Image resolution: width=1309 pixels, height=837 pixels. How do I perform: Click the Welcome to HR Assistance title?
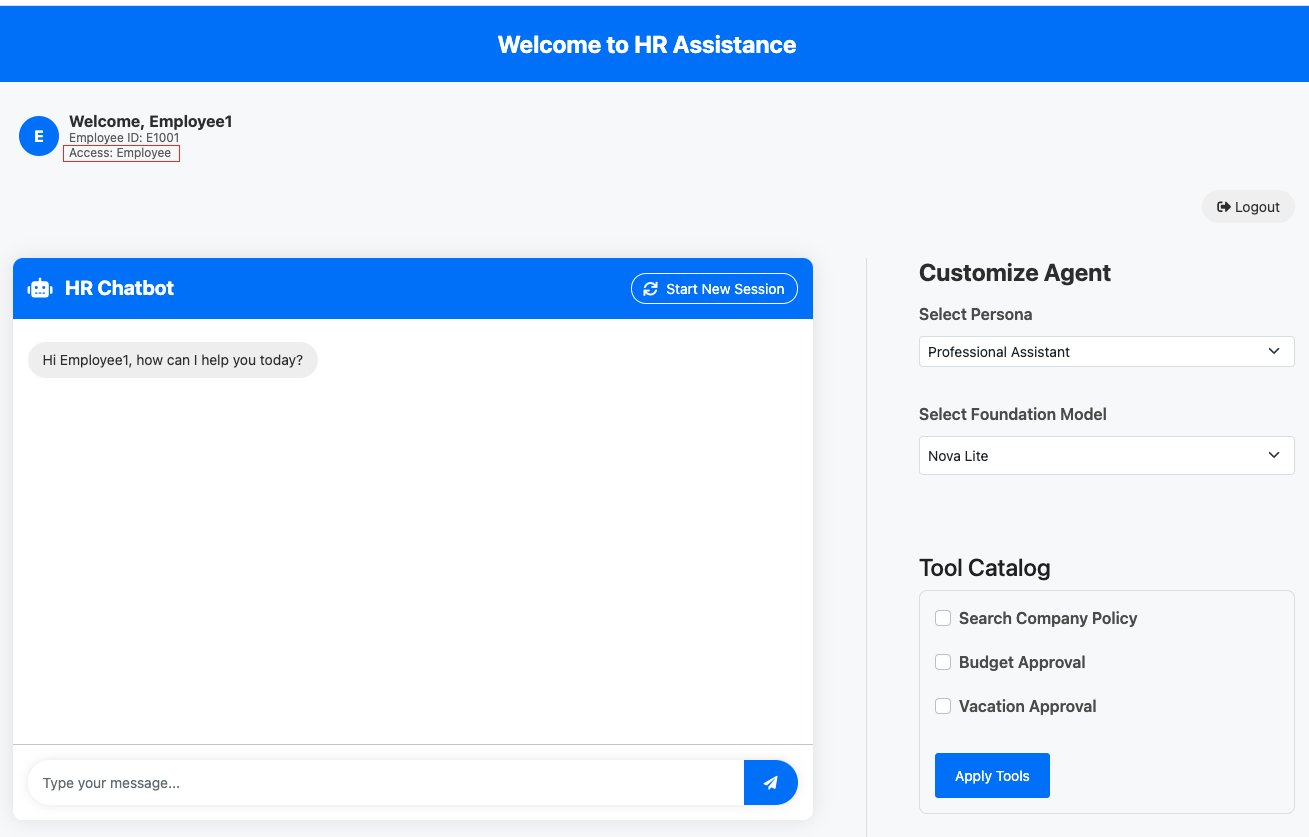coord(647,44)
